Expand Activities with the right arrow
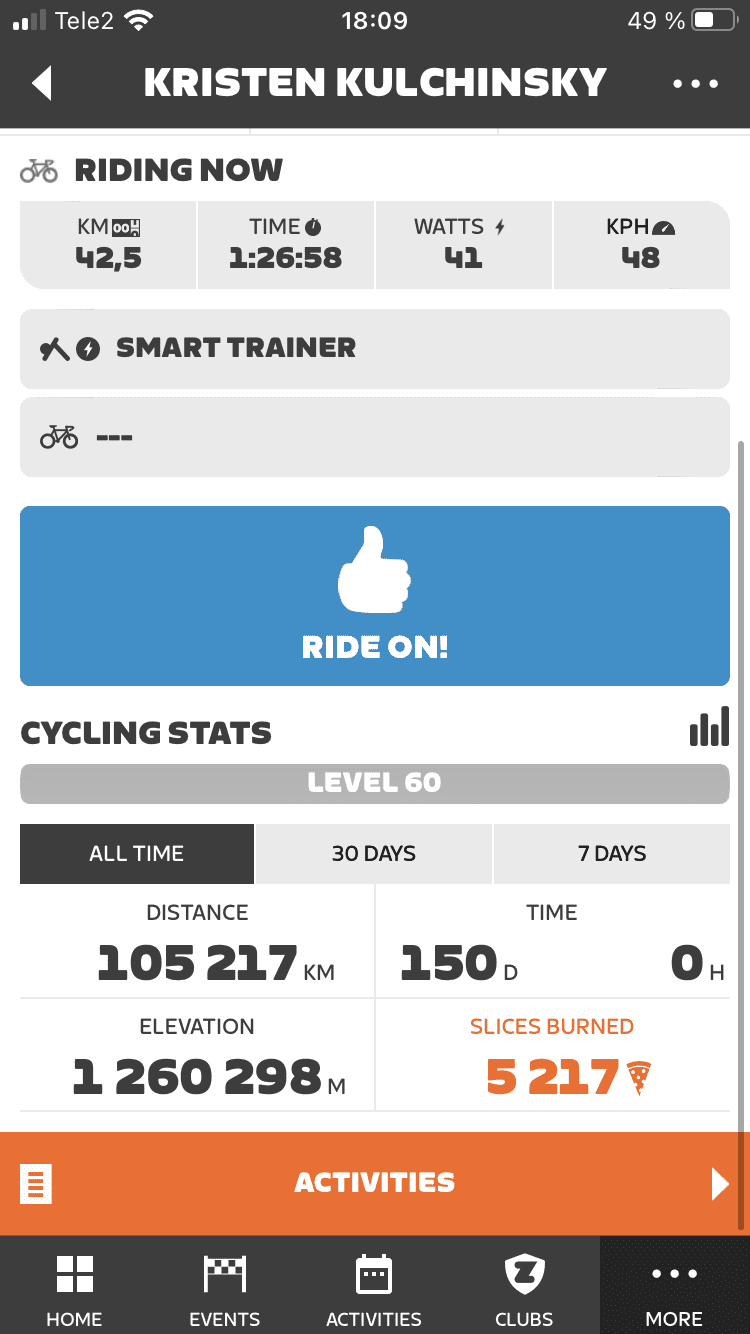Viewport: 750px width, 1334px height. click(x=719, y=1184)
